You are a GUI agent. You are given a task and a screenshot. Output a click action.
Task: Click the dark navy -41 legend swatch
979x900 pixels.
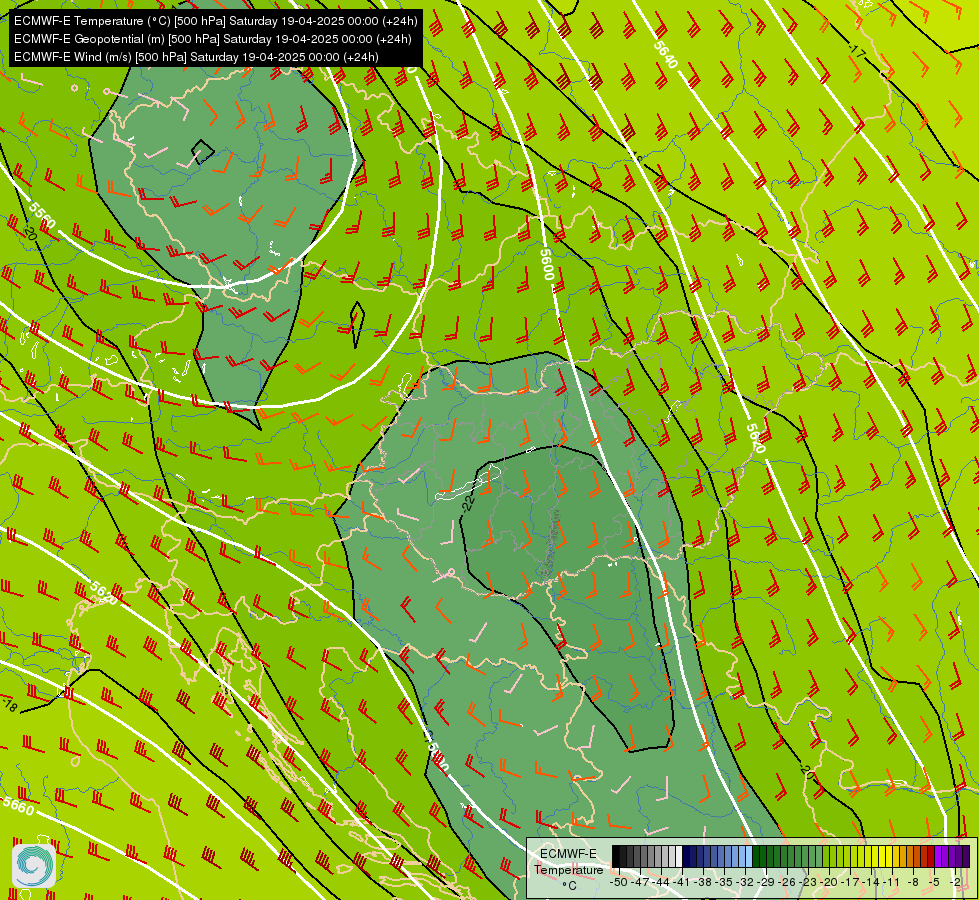point(686,856)
